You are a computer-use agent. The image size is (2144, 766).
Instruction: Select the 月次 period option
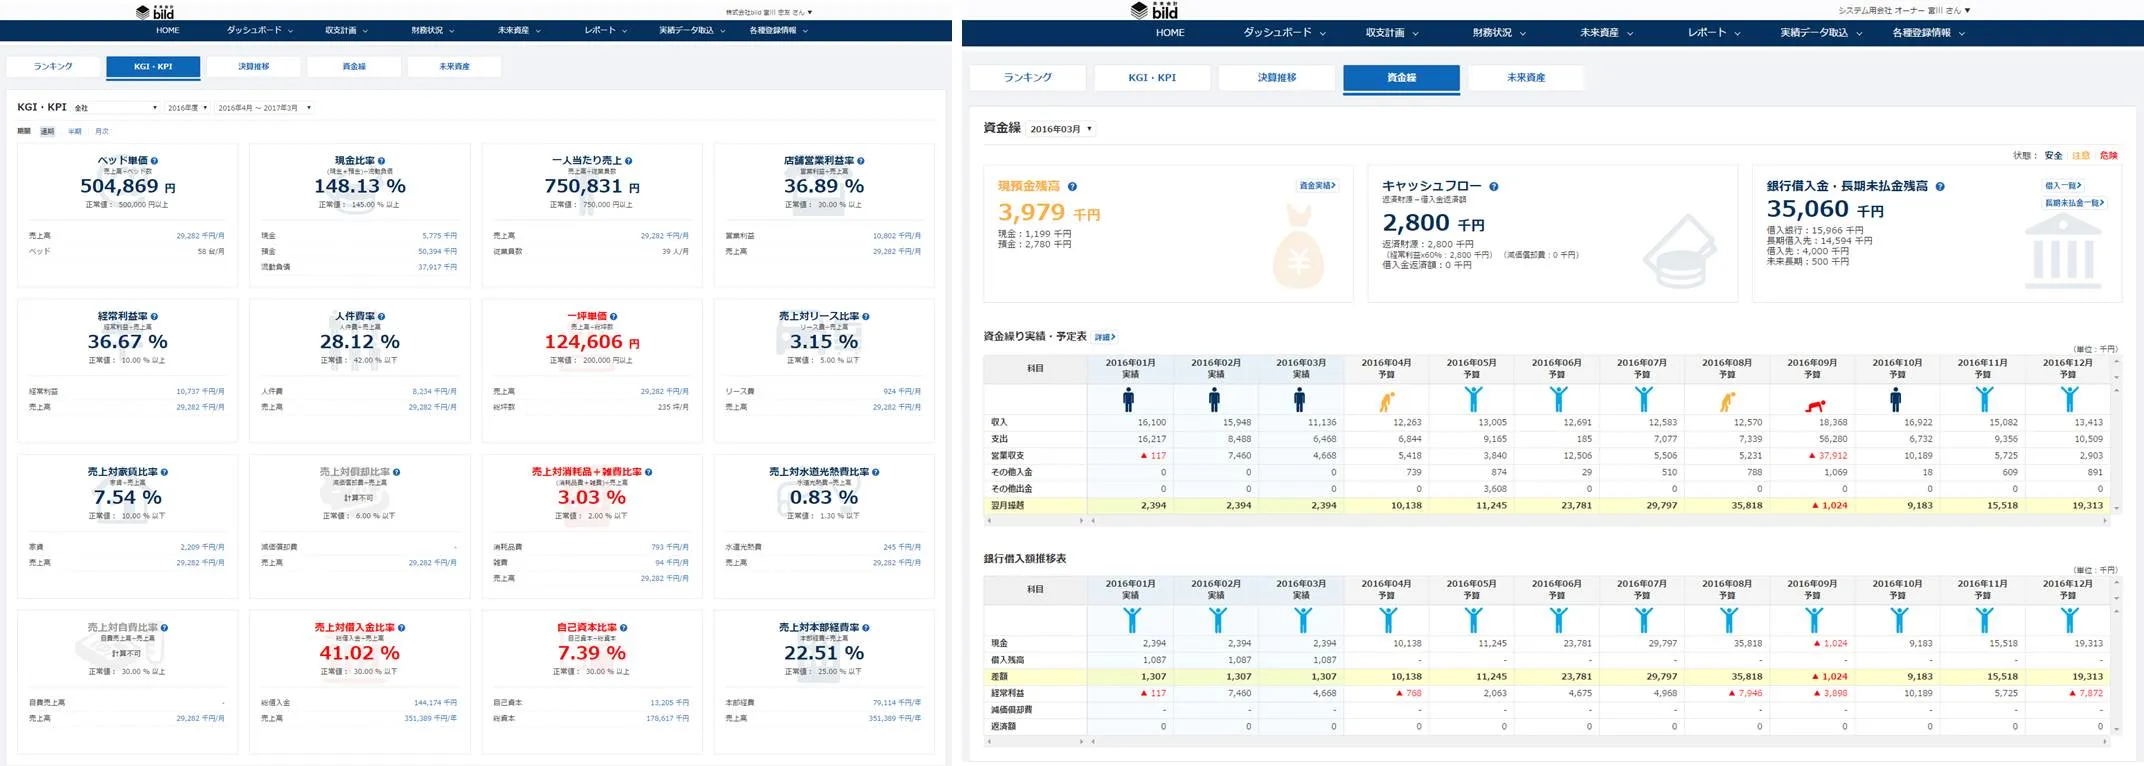point(102,132)
